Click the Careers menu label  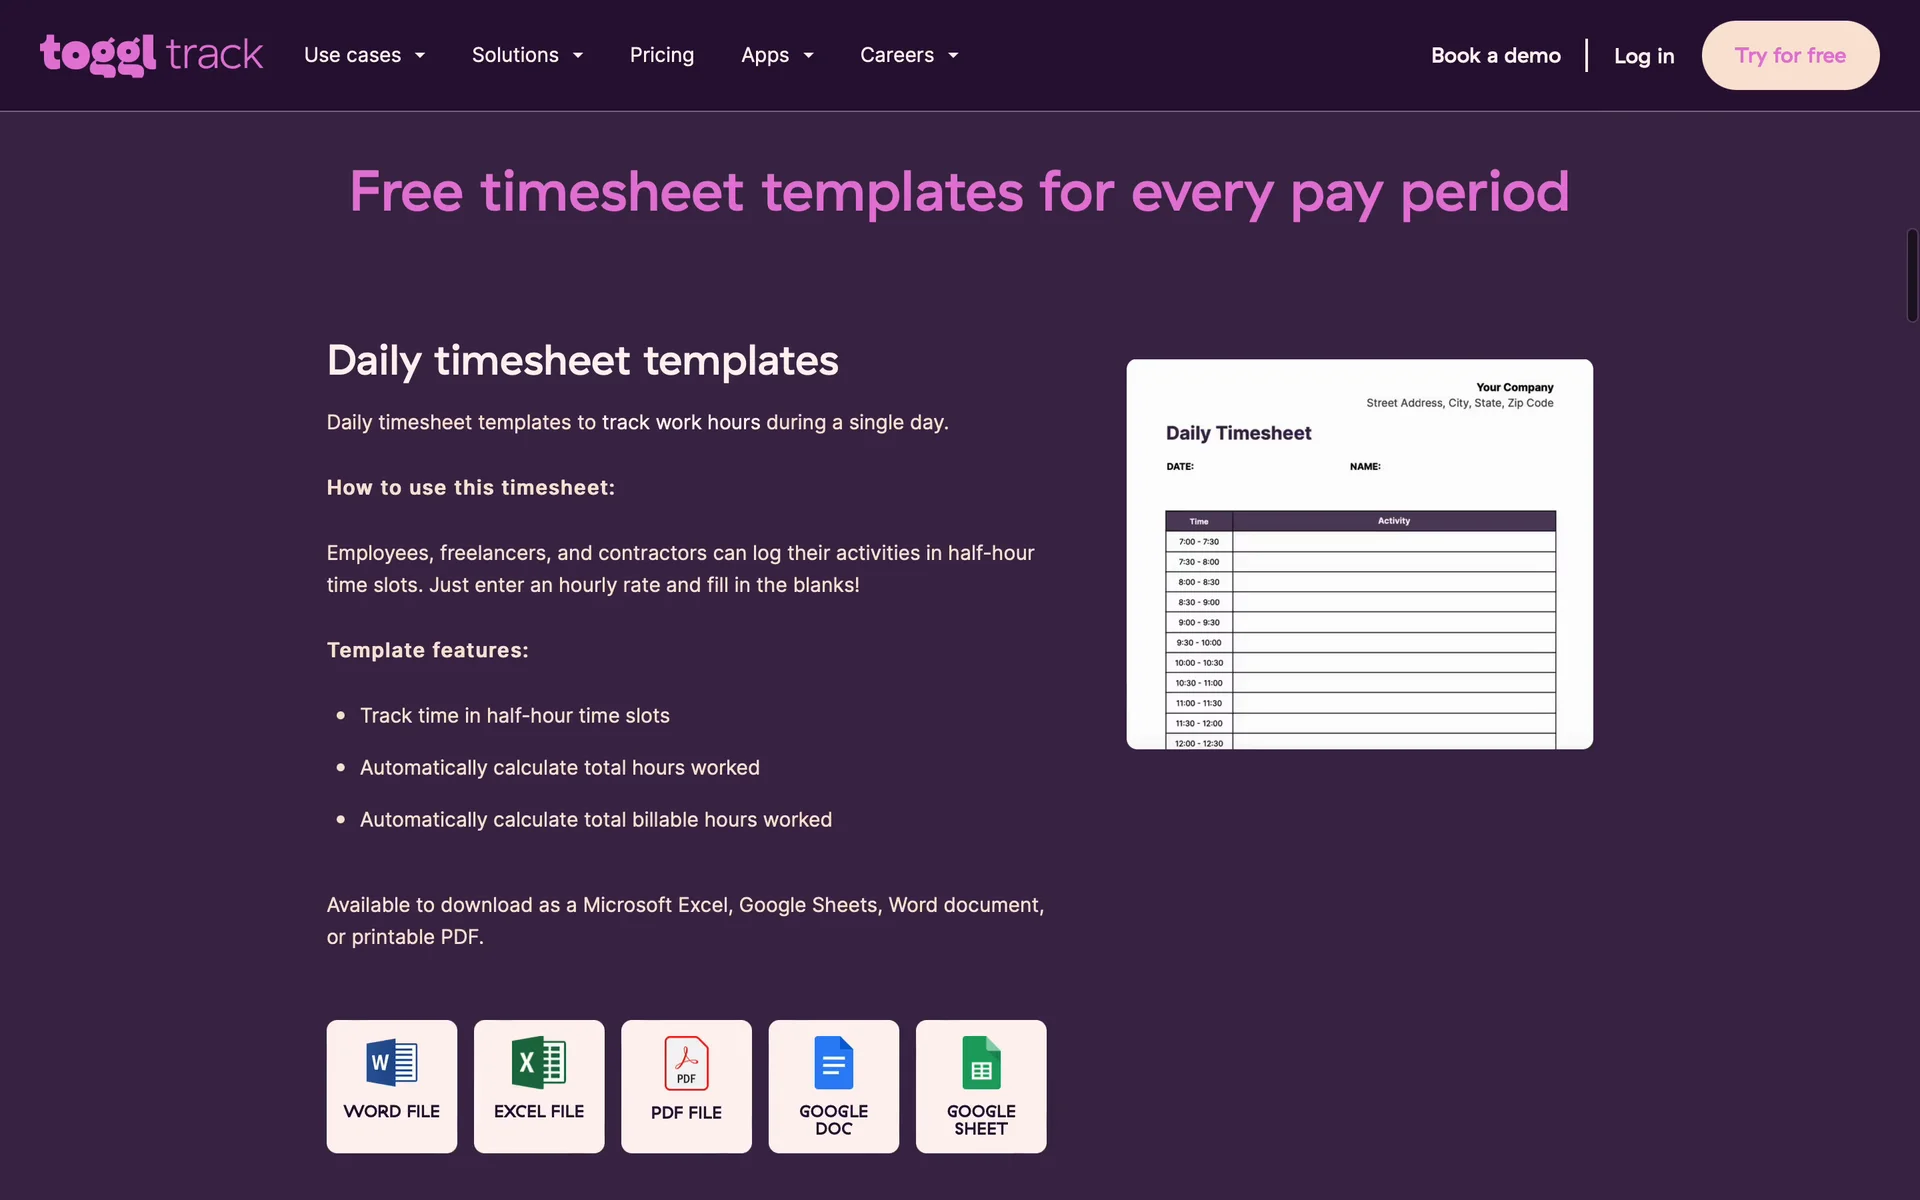pyautogui.click(x=896, y=55)
